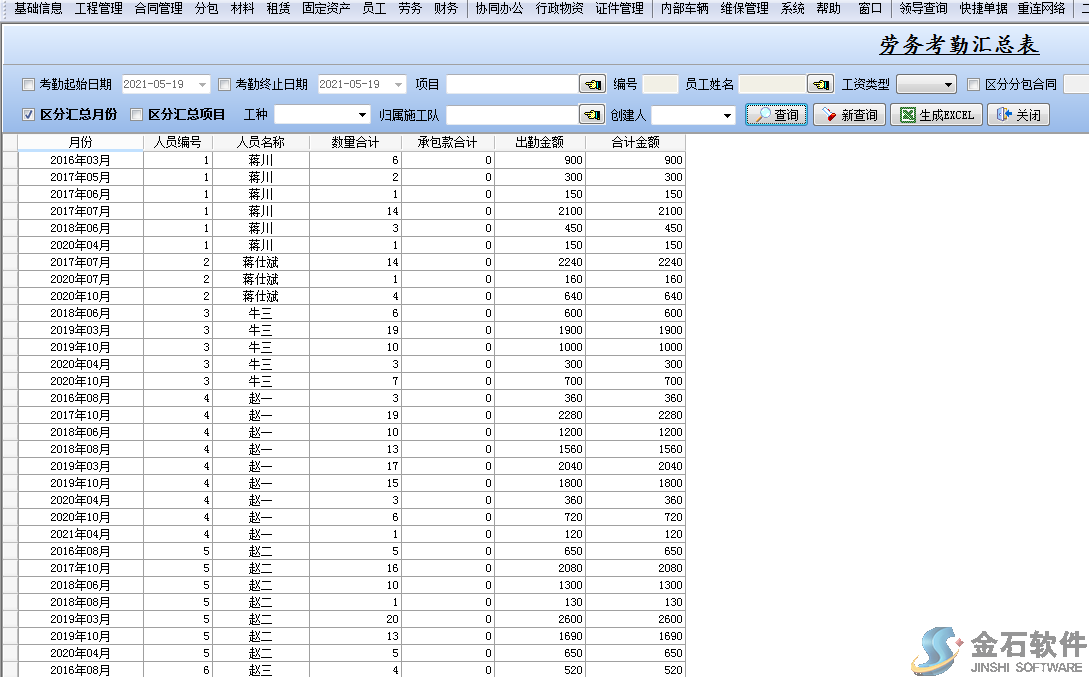Open the 财务 menu

tap(445, 9)
